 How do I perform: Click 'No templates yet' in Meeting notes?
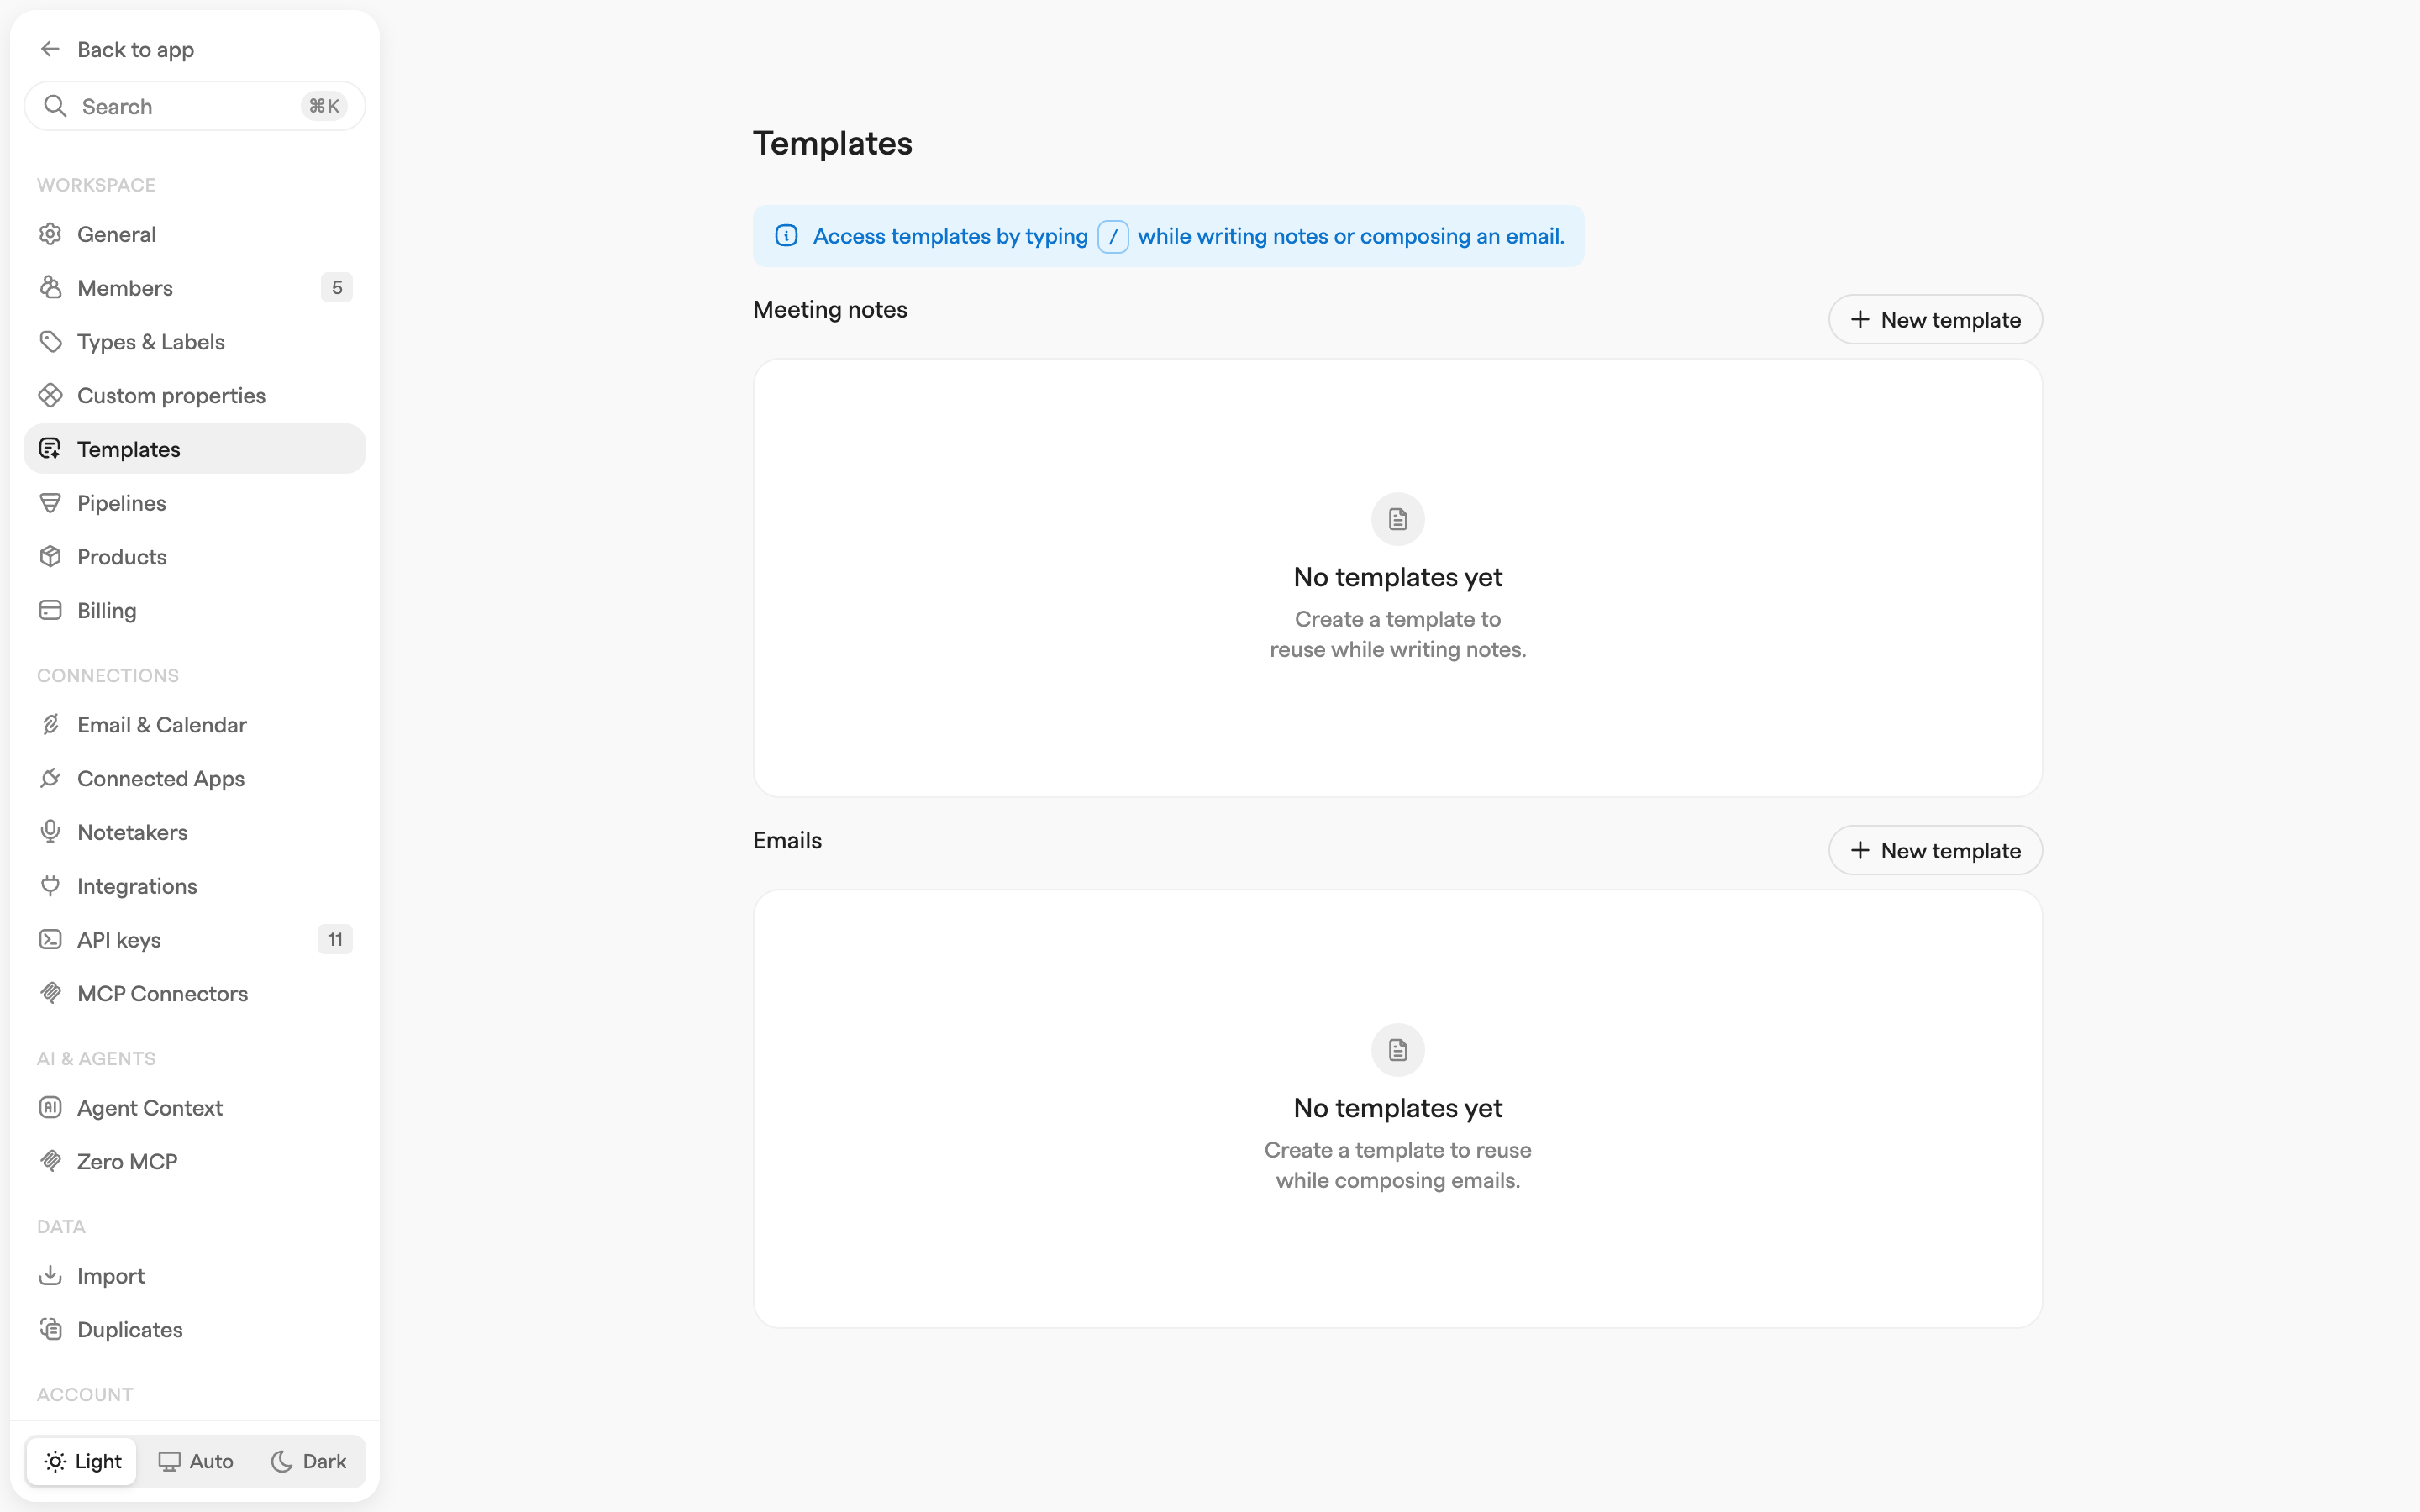1398,577
